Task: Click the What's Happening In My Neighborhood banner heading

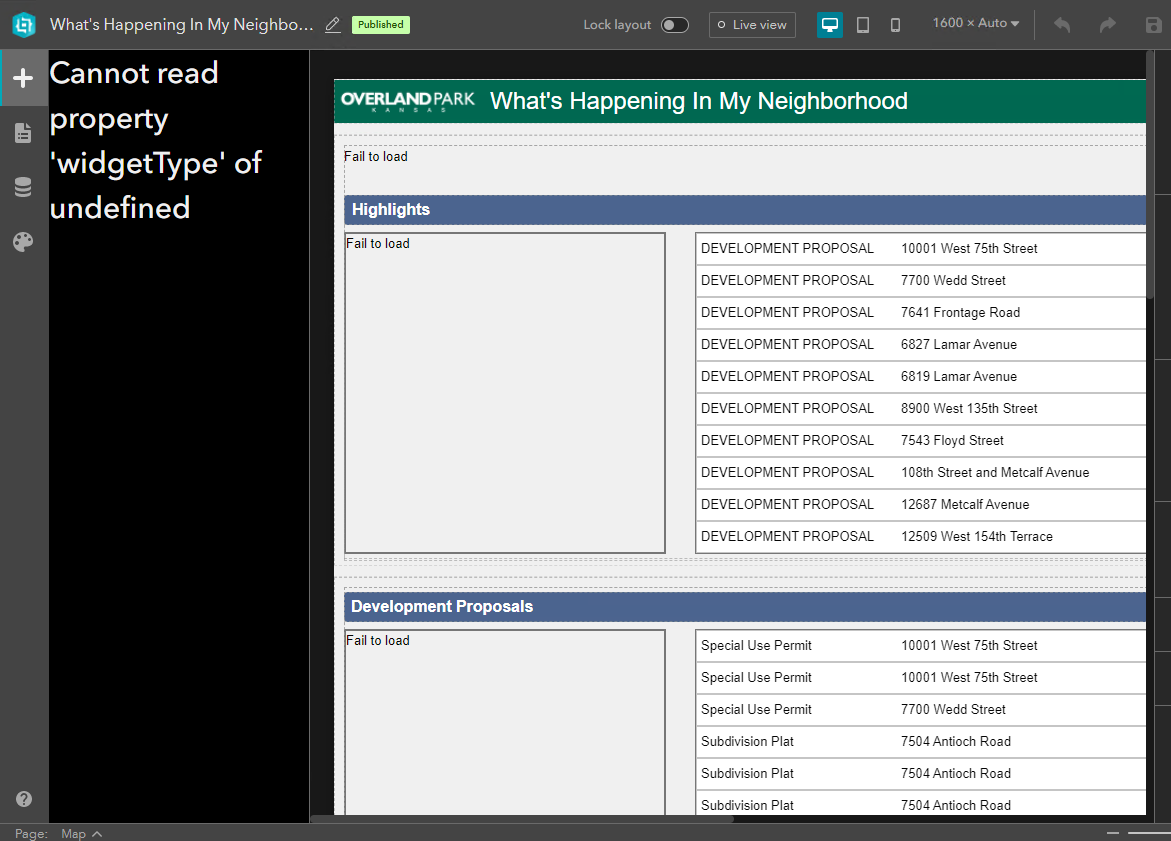Action: tap(699, 101)
